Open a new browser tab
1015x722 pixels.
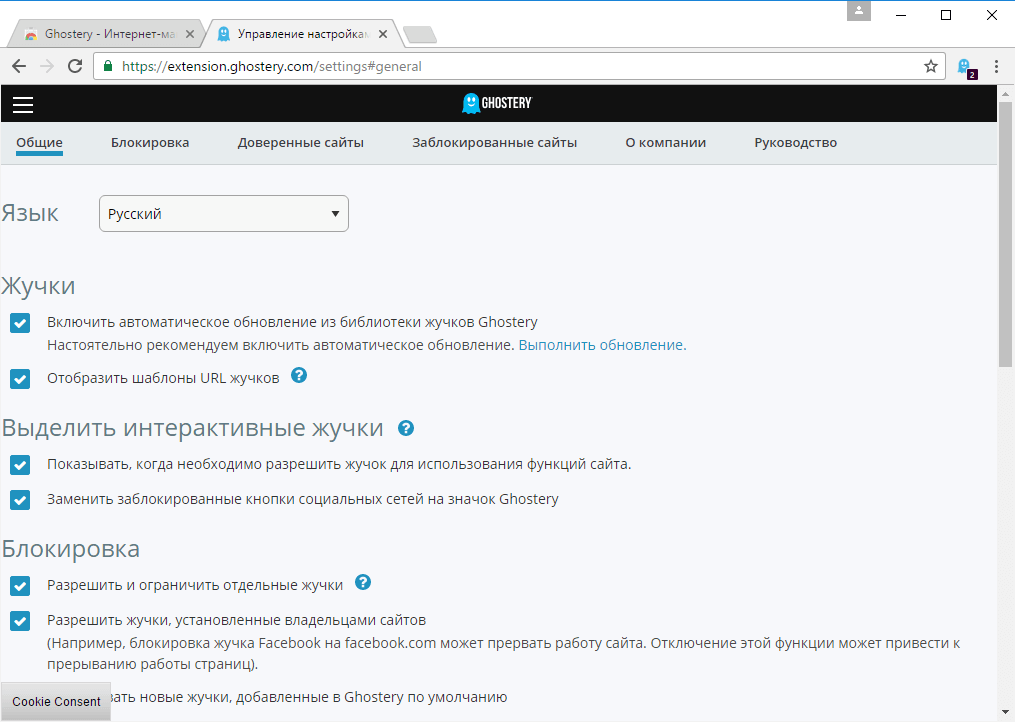click(419, 34)
